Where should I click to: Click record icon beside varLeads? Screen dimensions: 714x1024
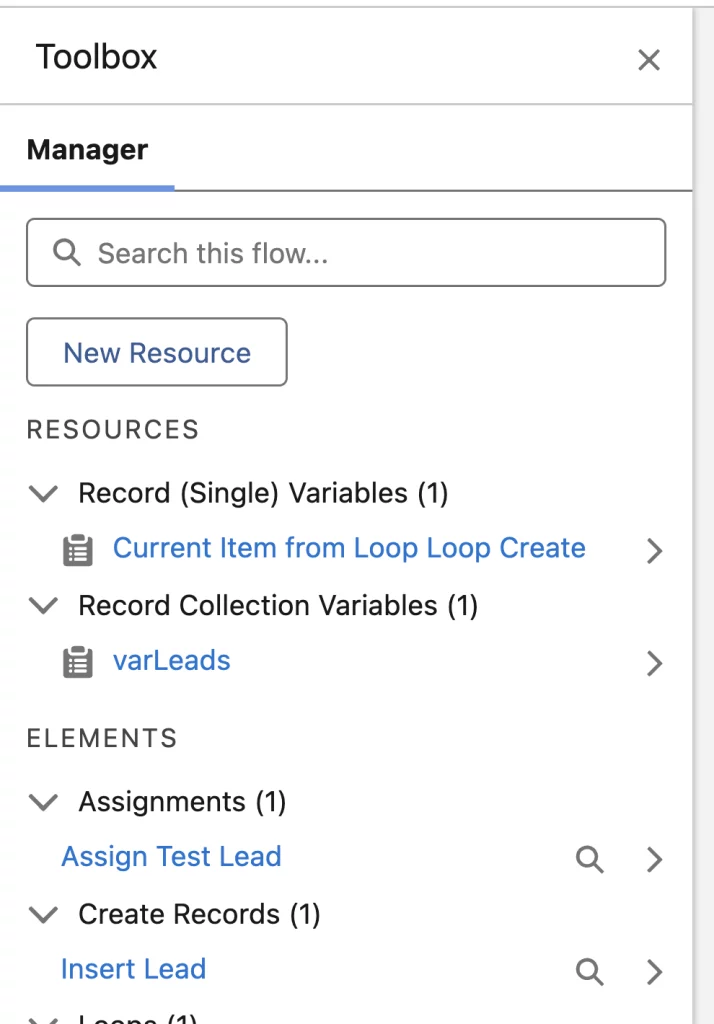pyautogui.click(x=78, y=662)
